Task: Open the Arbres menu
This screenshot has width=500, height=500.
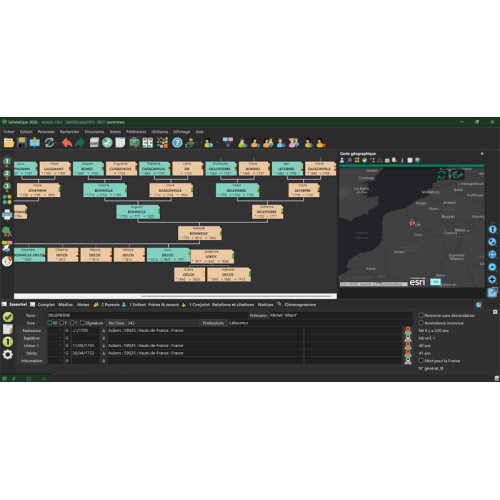Action: tap(115, 132)
